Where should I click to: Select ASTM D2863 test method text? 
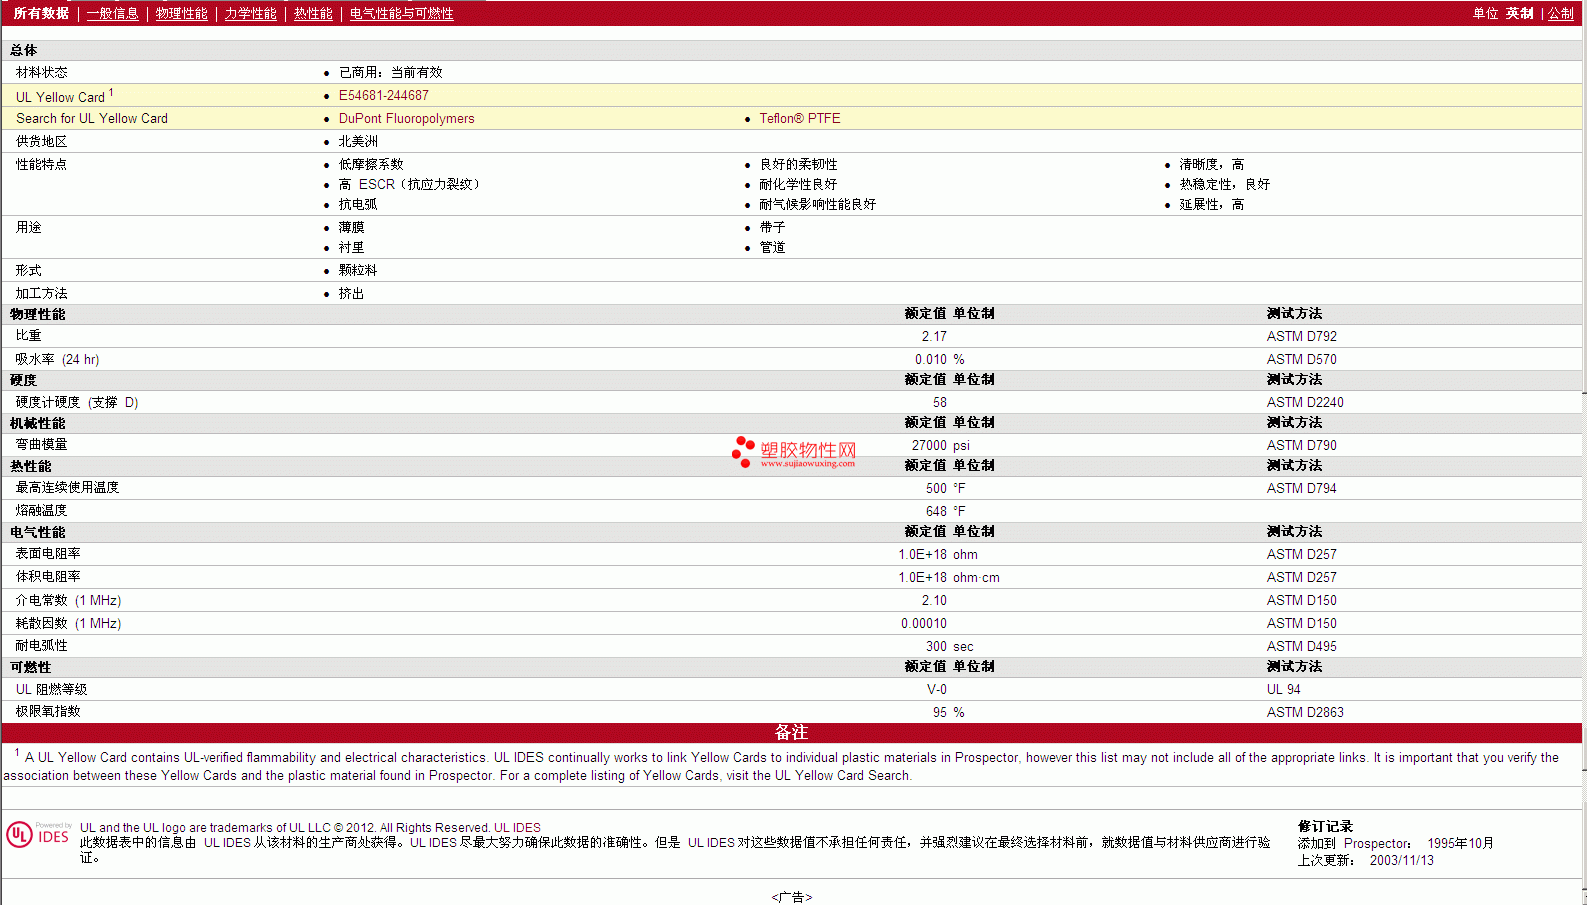coord(1305,712)
